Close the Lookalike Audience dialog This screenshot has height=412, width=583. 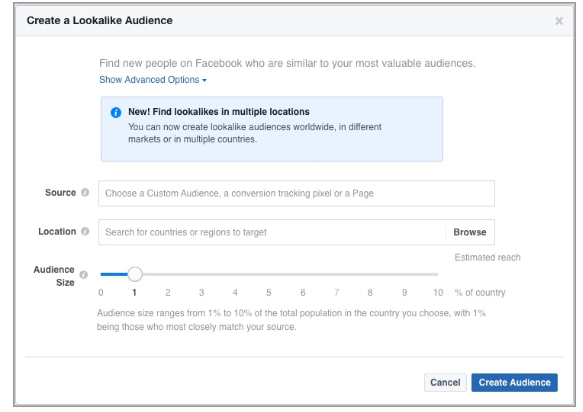click(x=559, y=21)
